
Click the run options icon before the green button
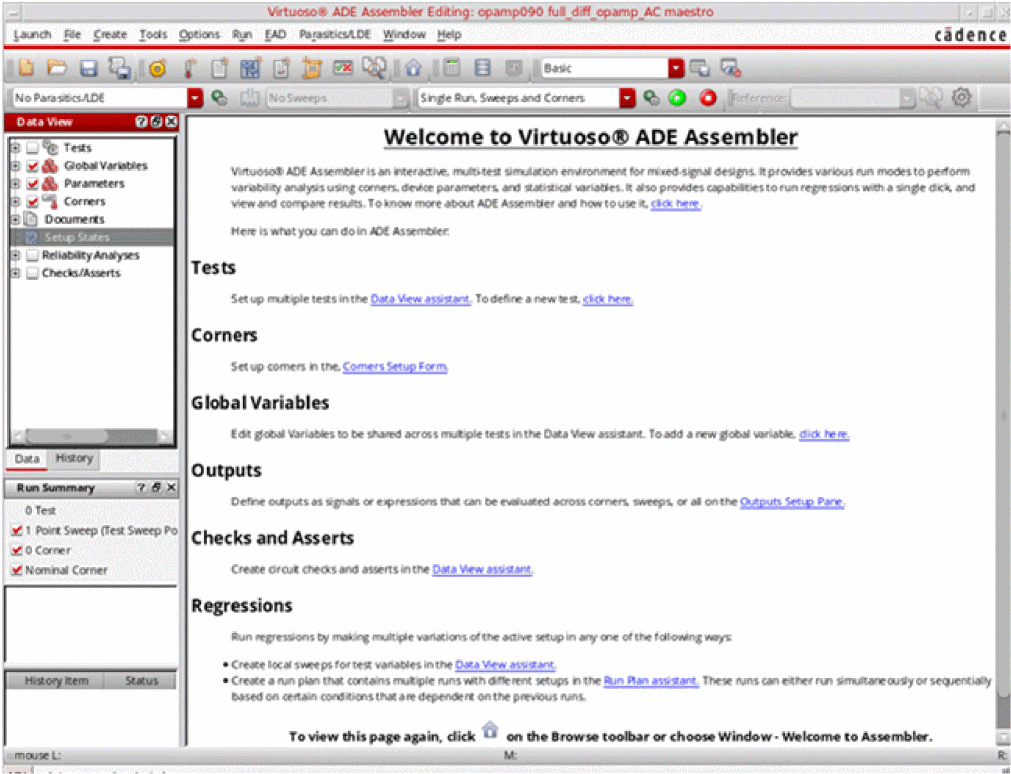[x=651, y=98]
